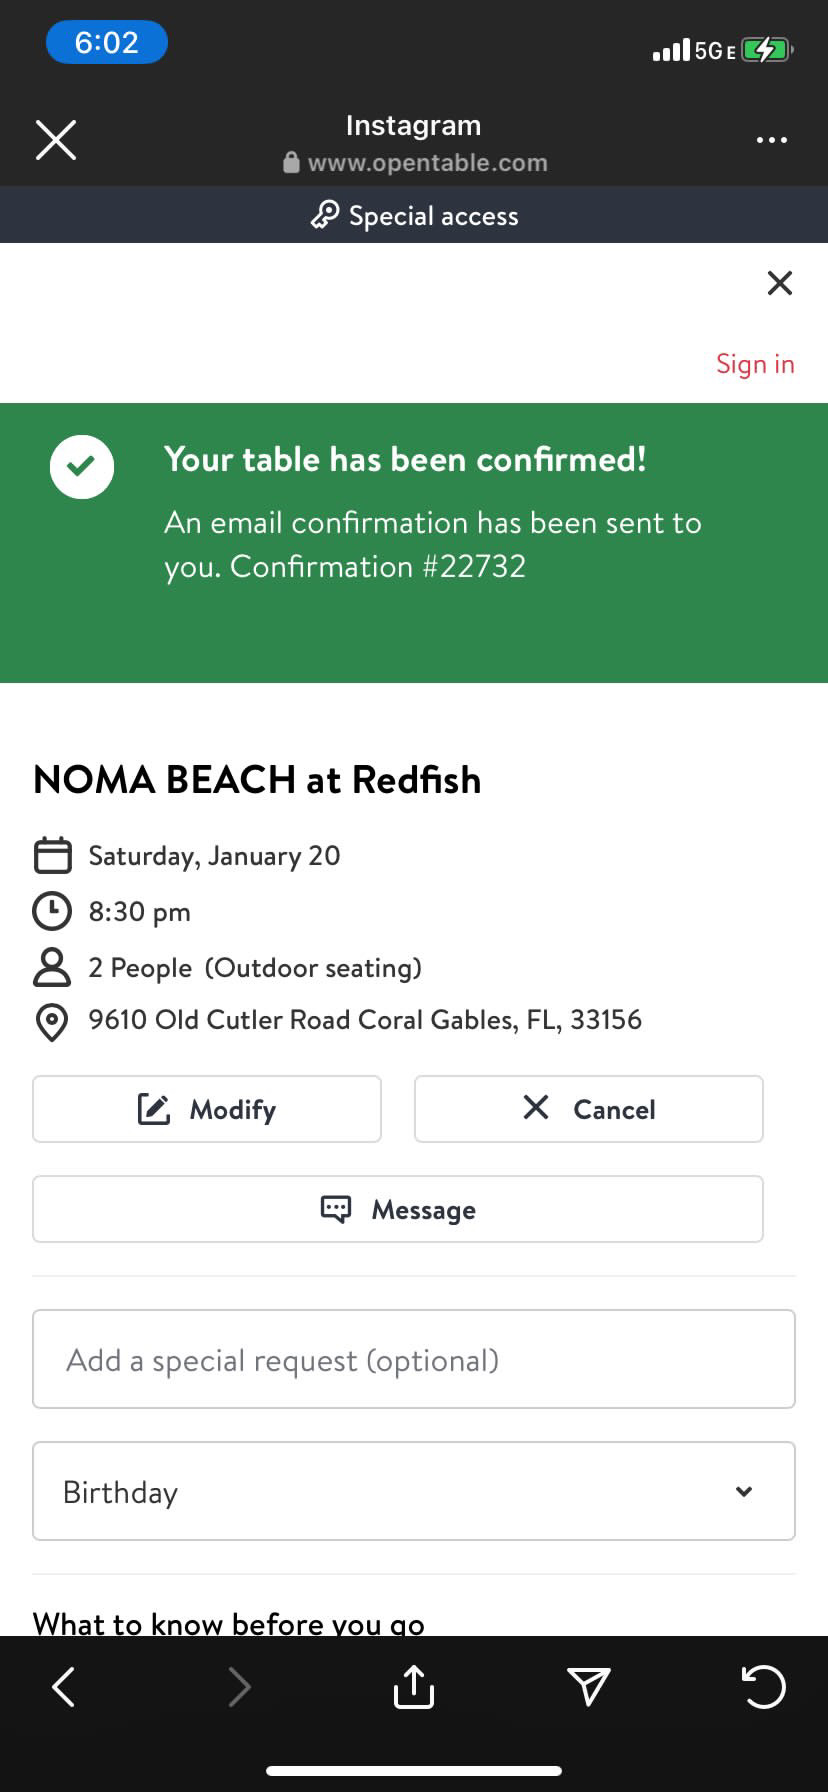Viewport: 828px width, 1792px height.
Task: Tap the Special access banner
Action: [x=414, y=215]
